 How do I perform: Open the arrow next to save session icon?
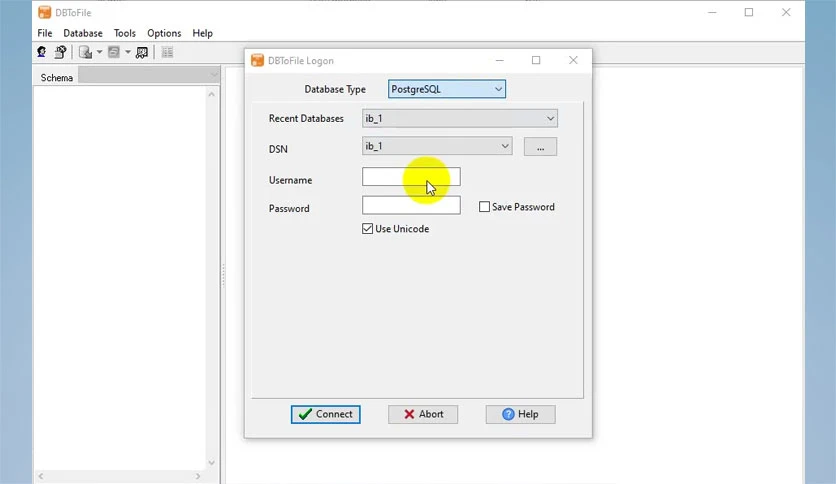pyautogui.click(x=128, y=52)
